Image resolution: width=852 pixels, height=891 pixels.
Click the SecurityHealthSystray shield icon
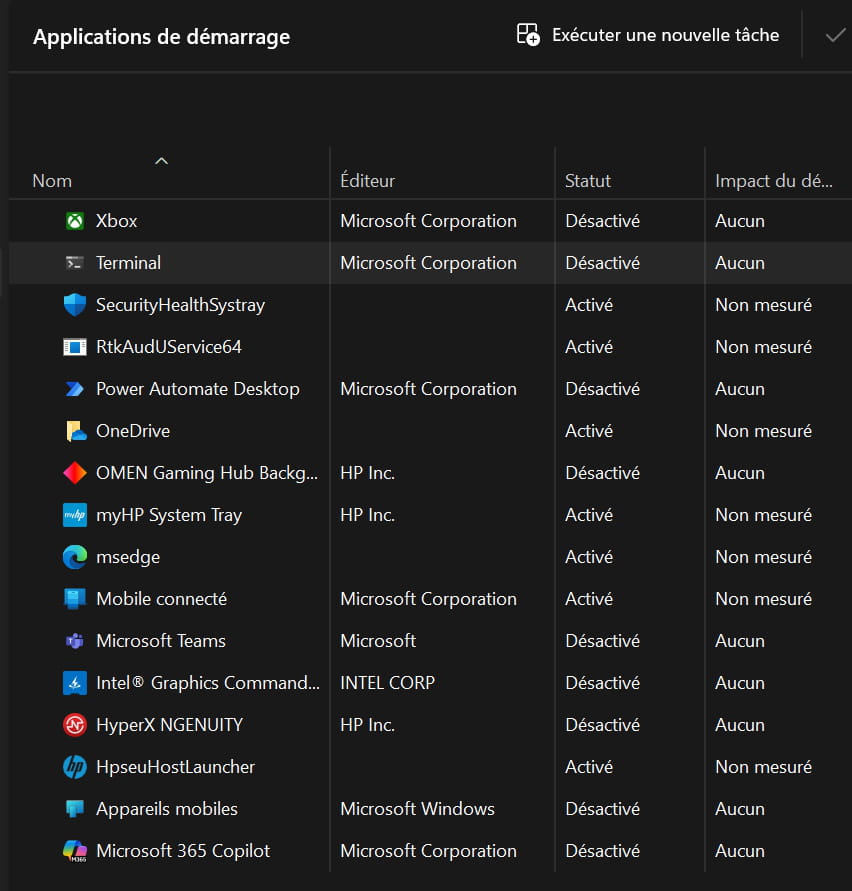74,305
